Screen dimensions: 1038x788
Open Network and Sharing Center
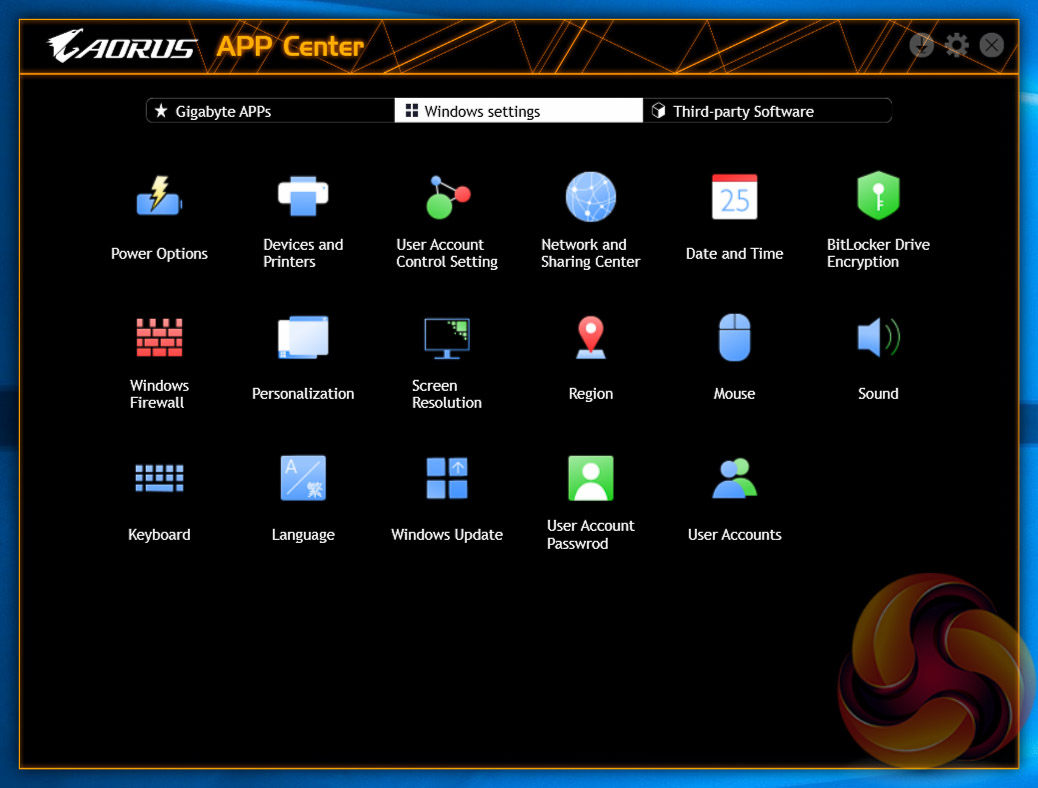(591, 197)
